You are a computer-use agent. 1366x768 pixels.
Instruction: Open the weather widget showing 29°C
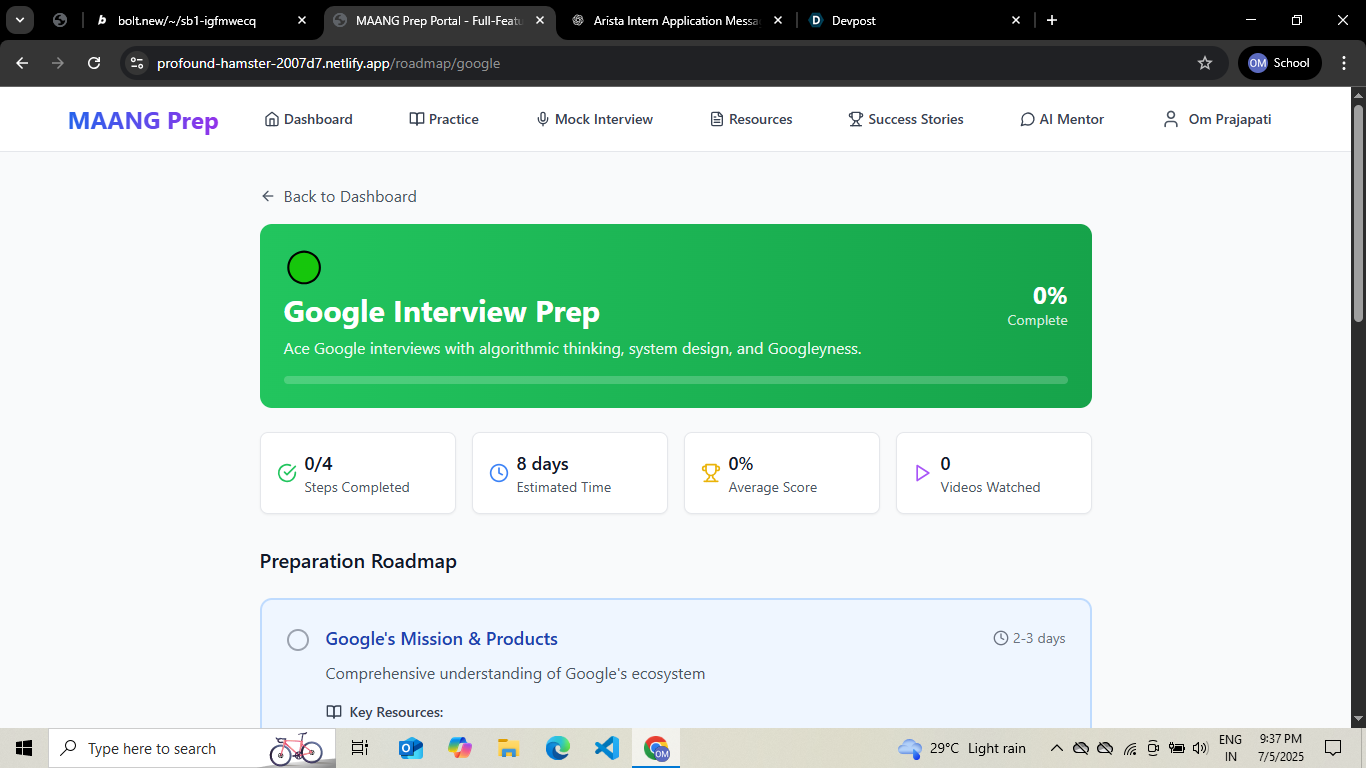pos(962,748)
